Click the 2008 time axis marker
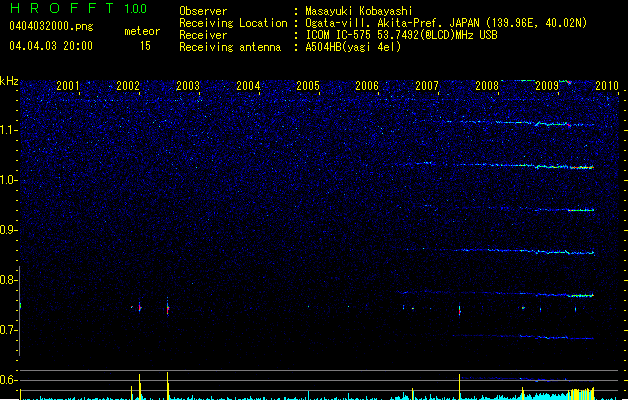The height and width of the screenshot is (400, 629). coord(487,86)
